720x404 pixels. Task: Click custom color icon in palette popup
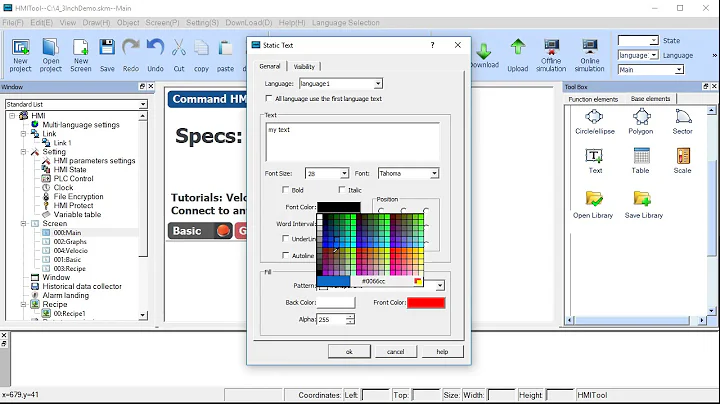coord(417,281)
